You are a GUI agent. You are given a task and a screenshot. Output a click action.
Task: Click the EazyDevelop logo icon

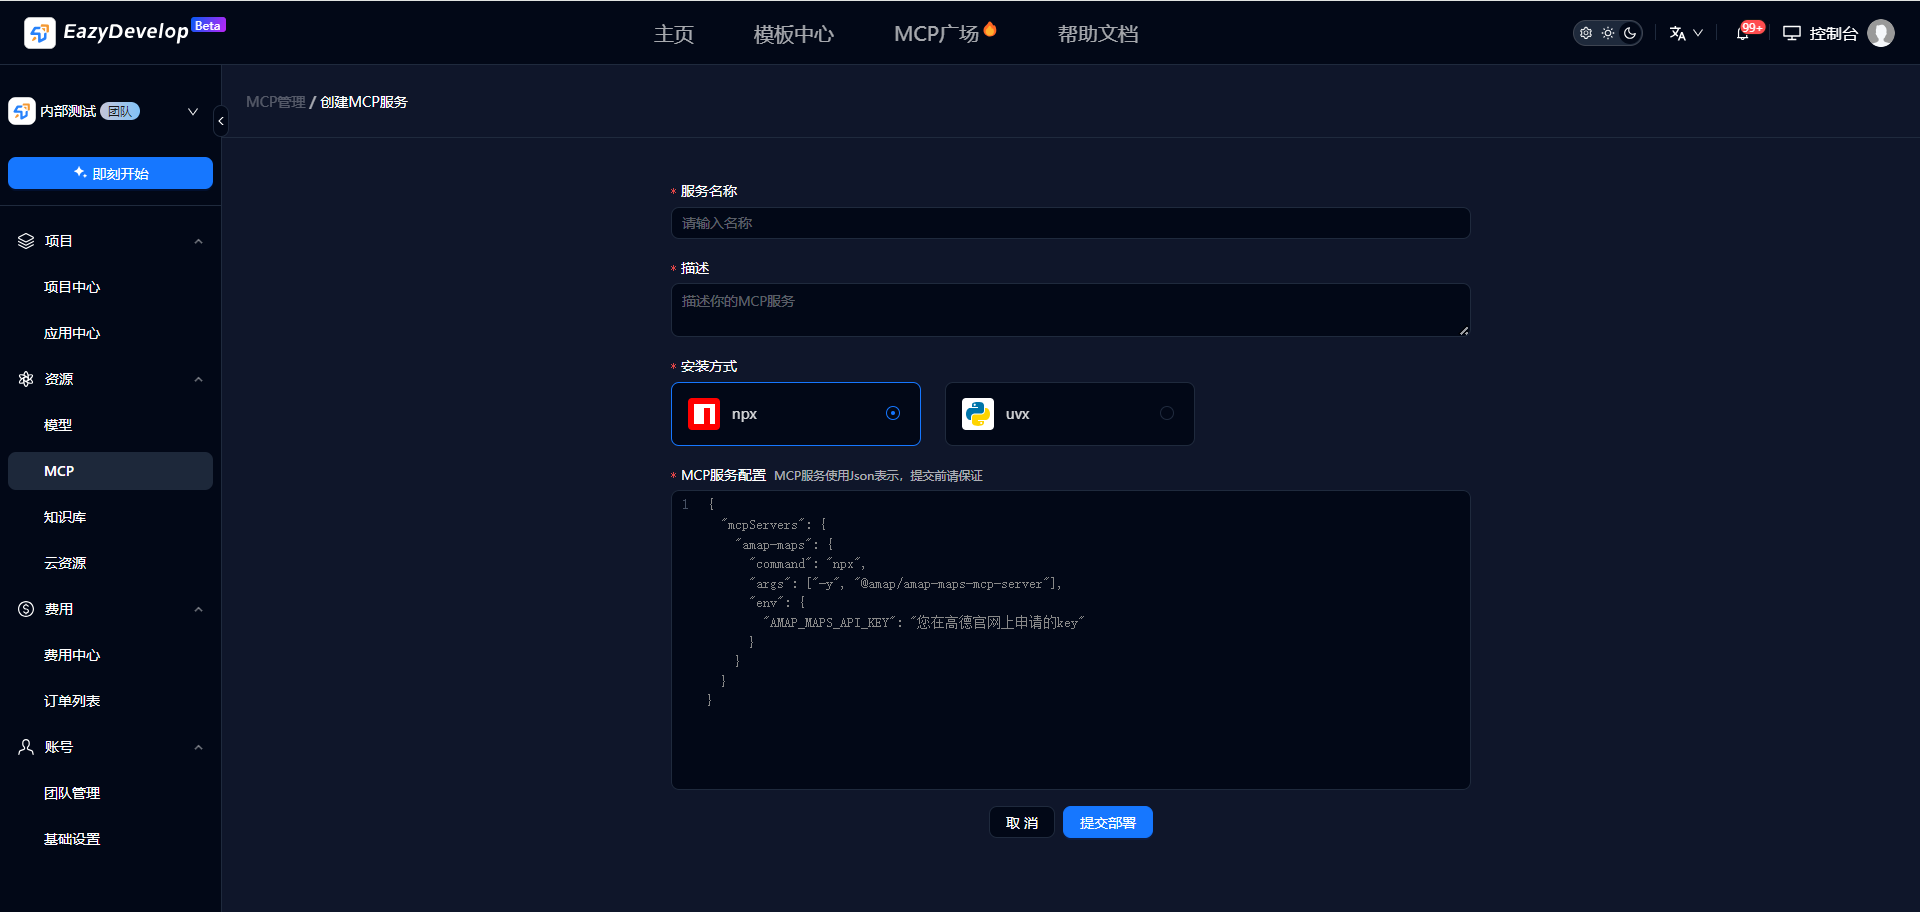point(39,33)
